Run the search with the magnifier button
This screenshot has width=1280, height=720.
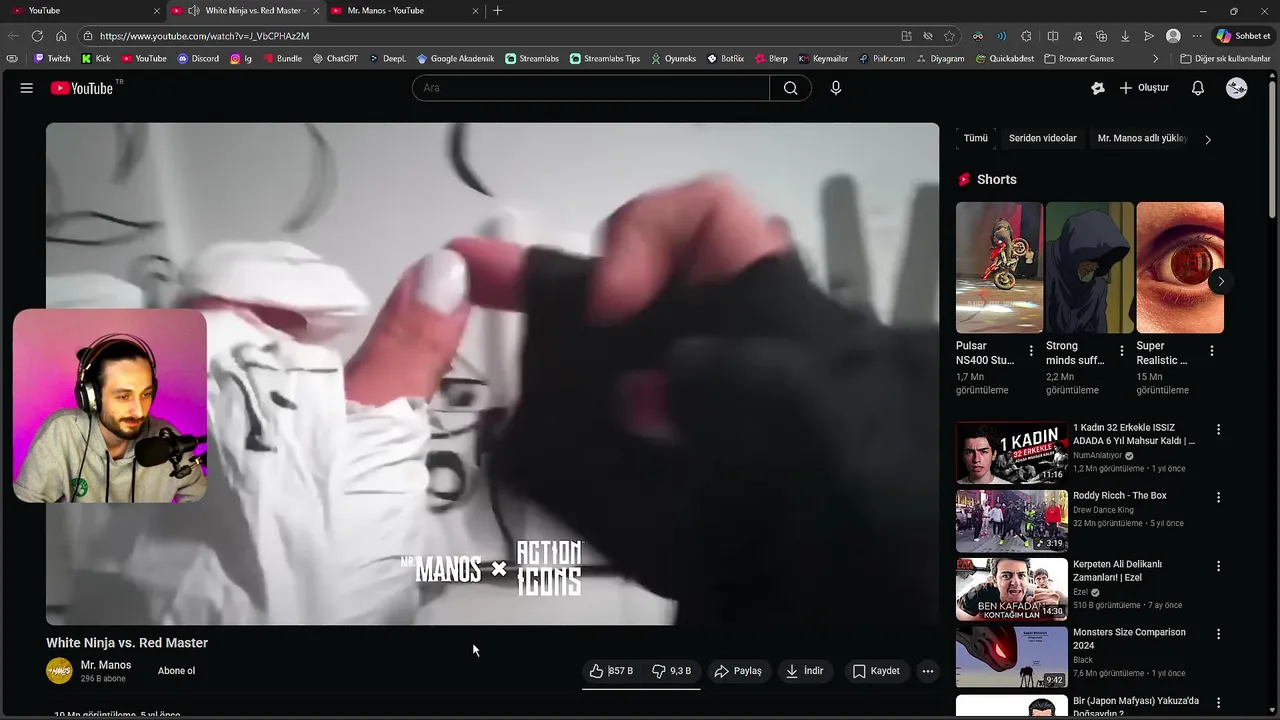click(790, 88)
